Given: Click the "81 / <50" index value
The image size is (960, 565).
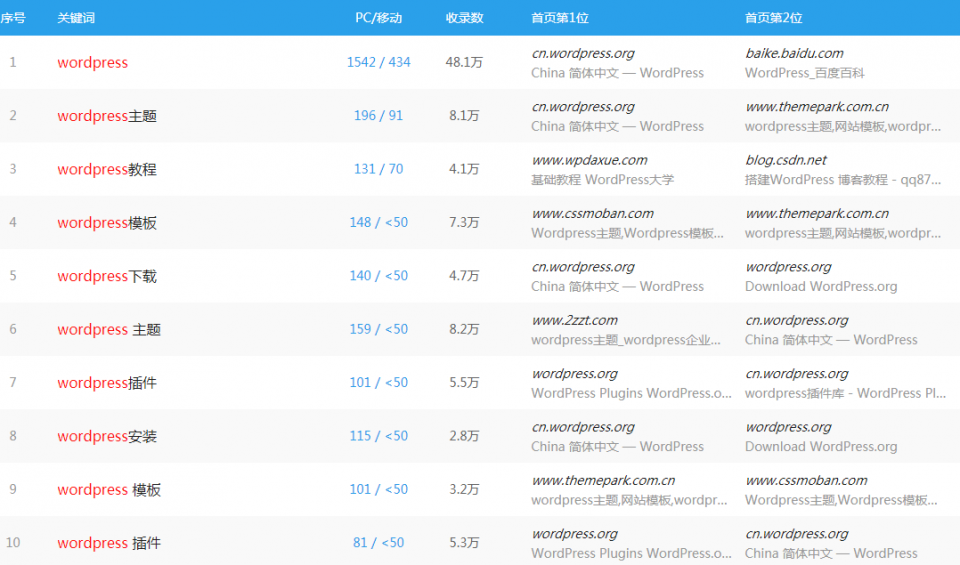Looking at the screenshot, I should click(378, 543).
